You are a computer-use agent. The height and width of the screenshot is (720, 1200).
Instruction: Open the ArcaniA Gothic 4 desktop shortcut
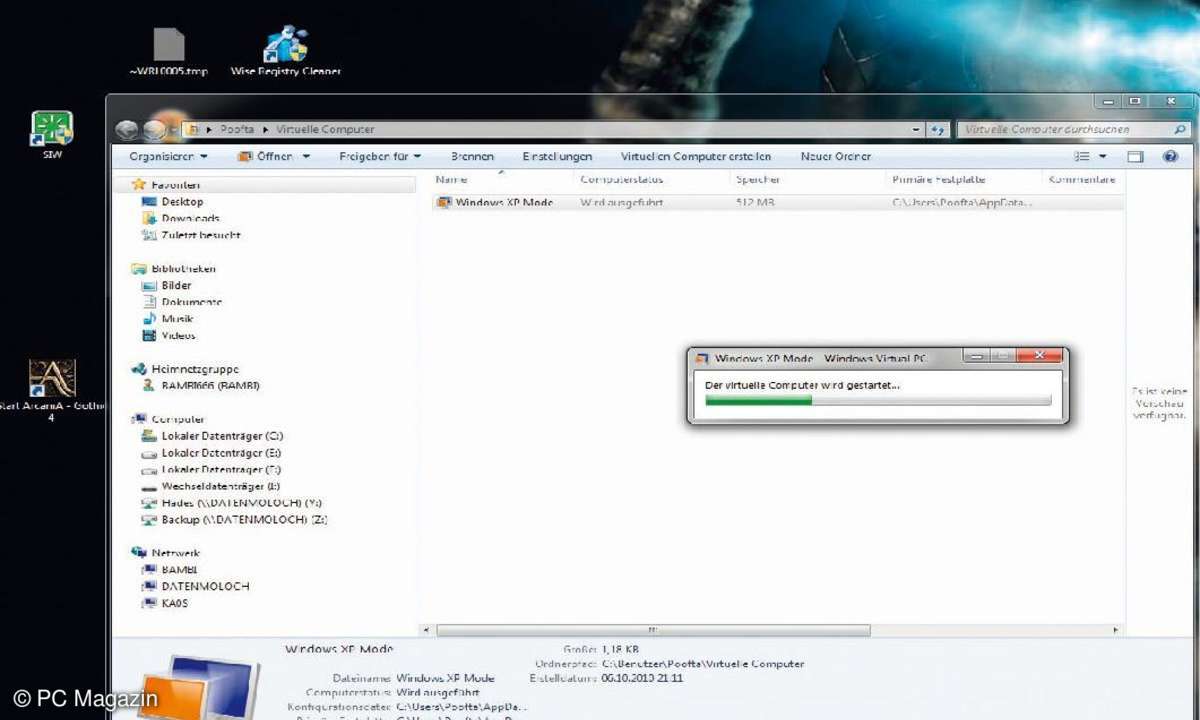[51, 392]
